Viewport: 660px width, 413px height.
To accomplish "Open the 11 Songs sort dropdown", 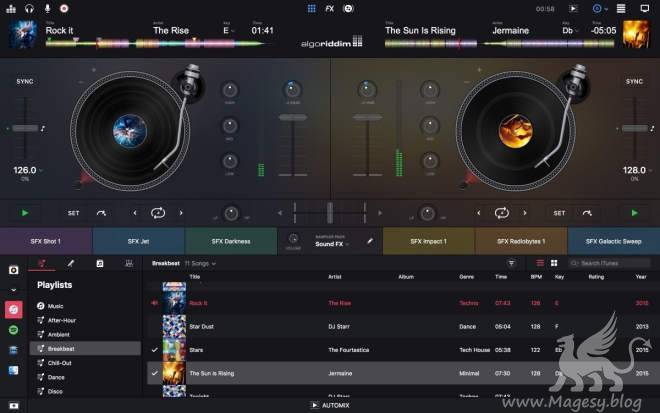I will point(200,264).
